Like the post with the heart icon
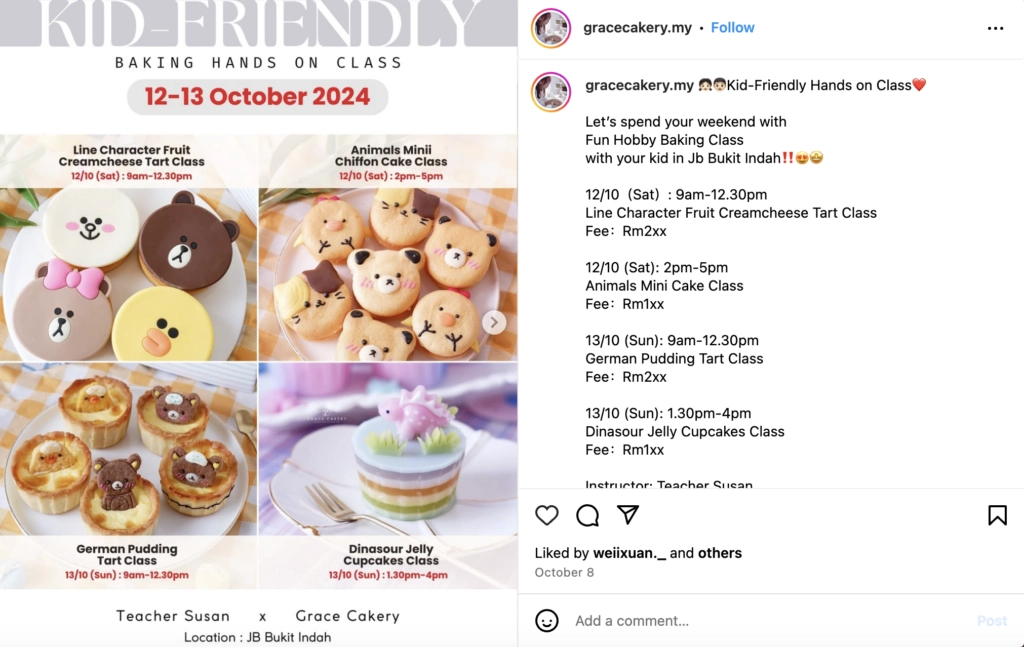This screenshot has height=647, width=1024. 547,515
